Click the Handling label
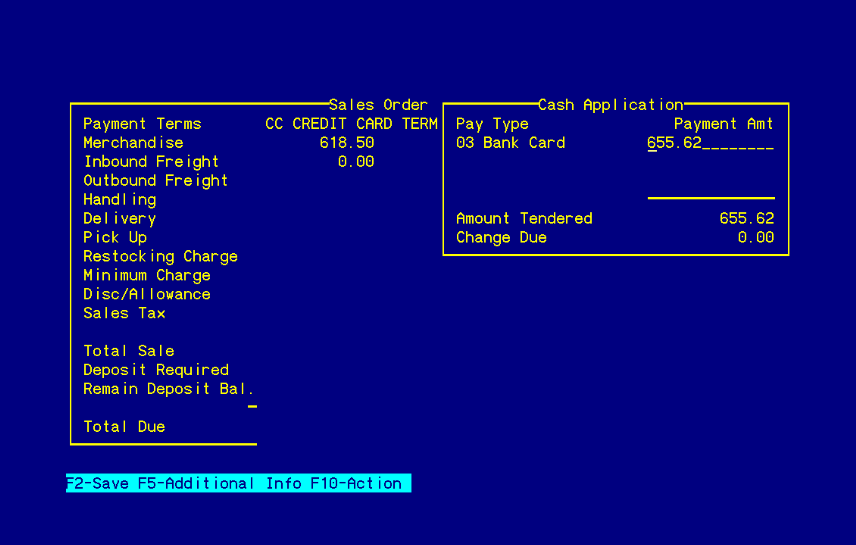The height and width of the screenshot is (545, 856). coord(120,200)
